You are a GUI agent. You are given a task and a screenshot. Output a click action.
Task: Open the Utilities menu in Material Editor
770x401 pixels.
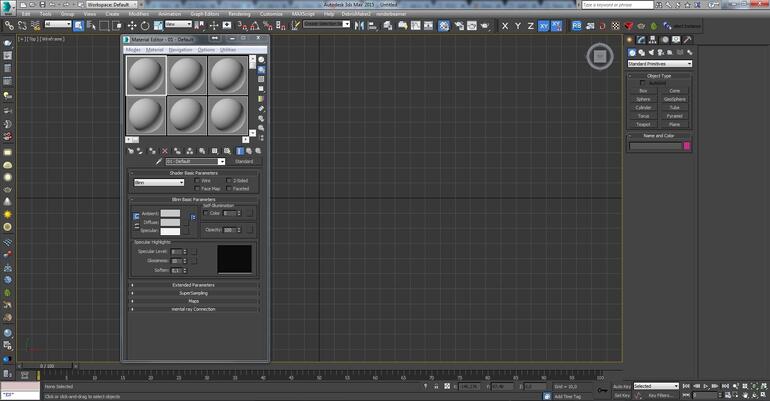pos(228,50)
